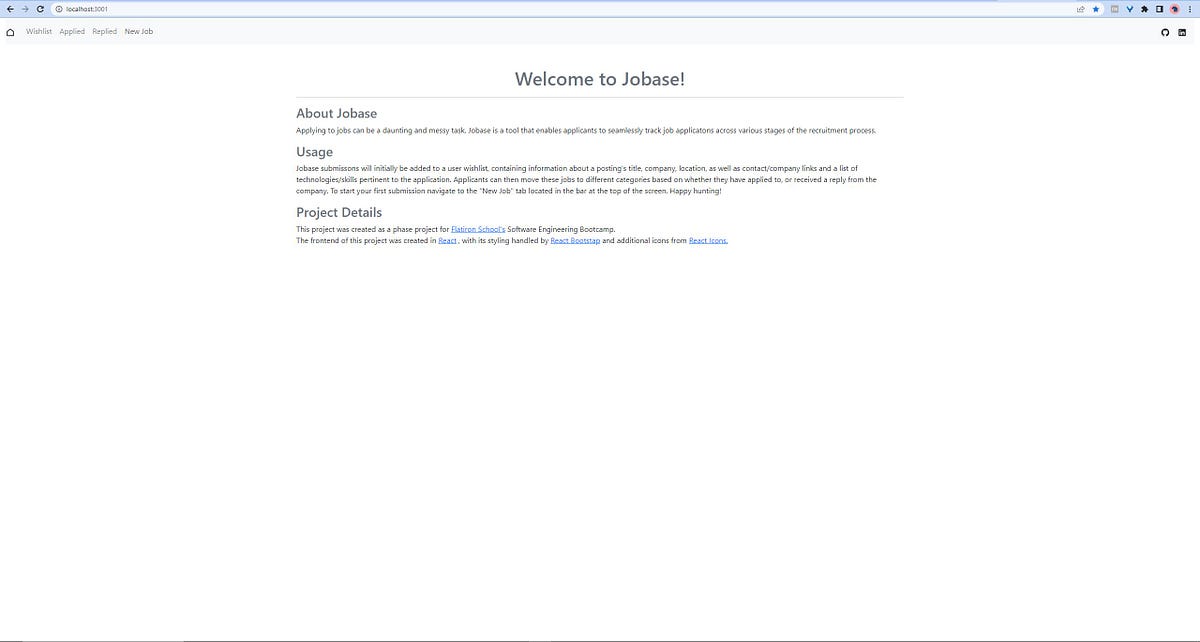Follow the React Icons link

(x=707, y=240)
